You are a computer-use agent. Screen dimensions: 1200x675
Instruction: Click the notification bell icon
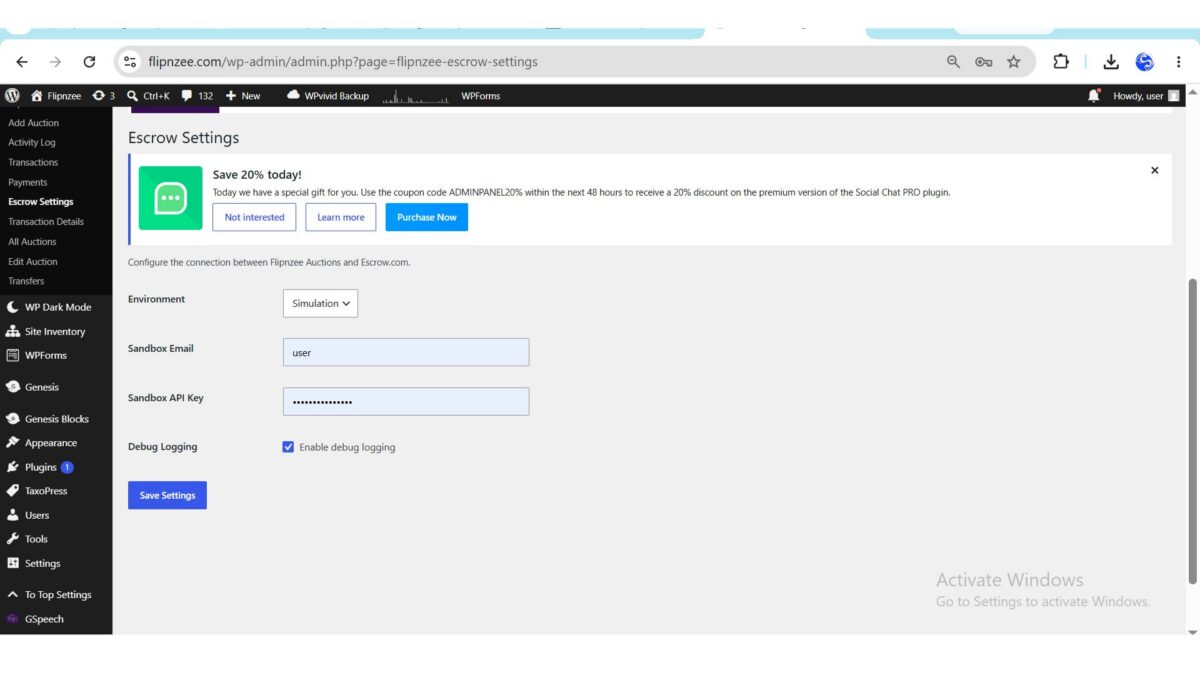click(x=1093, y=96)
